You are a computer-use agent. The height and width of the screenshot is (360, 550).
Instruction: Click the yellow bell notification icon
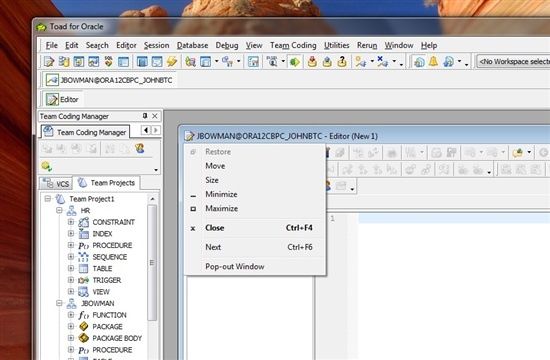pos(434,62)
